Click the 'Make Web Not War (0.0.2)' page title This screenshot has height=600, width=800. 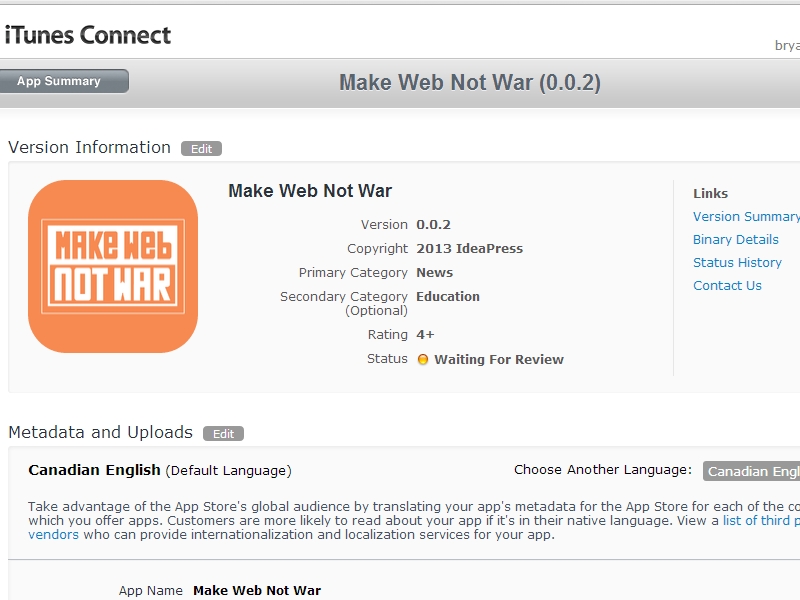(470, 83)
